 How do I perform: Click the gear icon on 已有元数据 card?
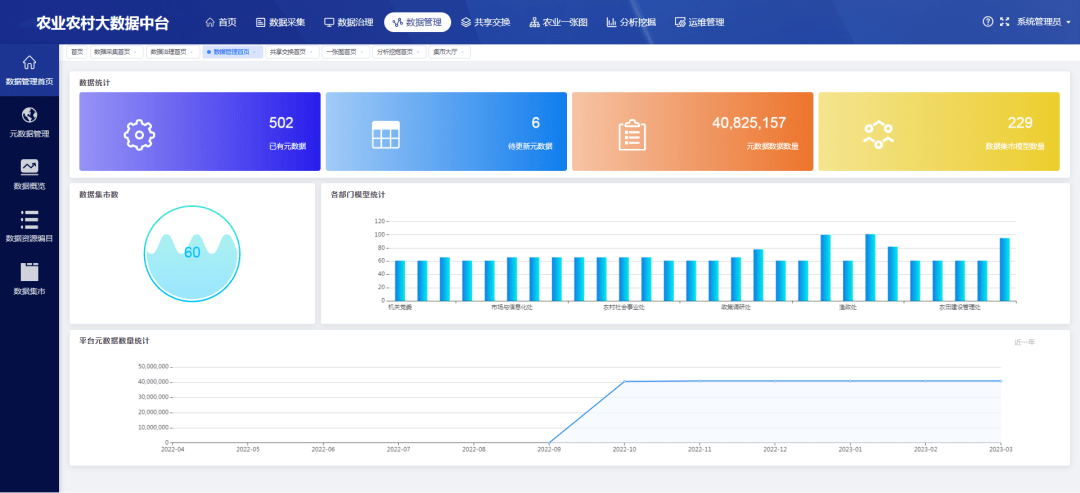tap(139, 134)
